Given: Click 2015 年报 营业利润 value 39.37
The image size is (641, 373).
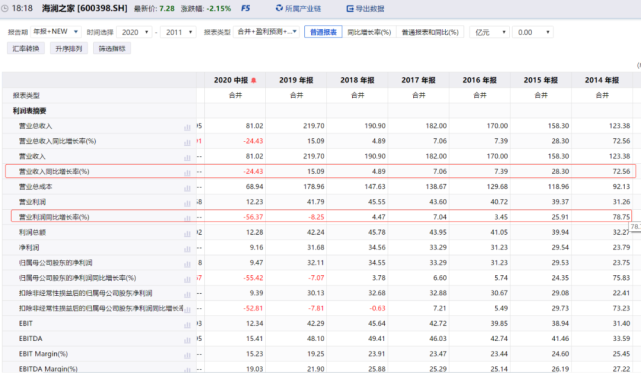Looking at the screenshot, I should pyautogui.click(x=560, y=202).
